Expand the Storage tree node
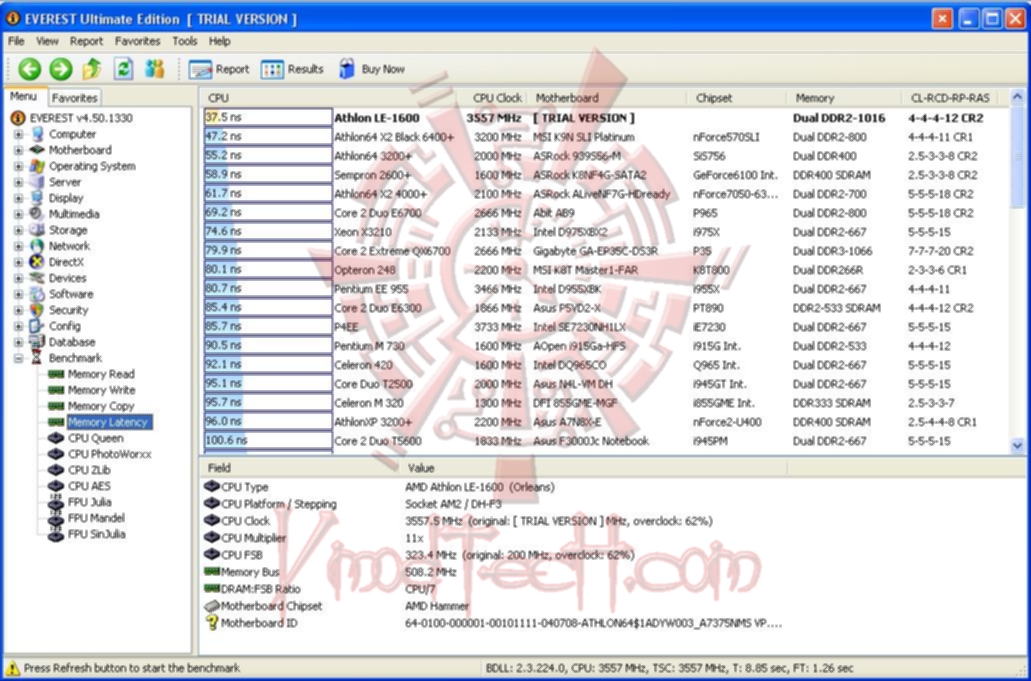The image size is (1031, 681). pyautogui.click(x=18, y=230)
